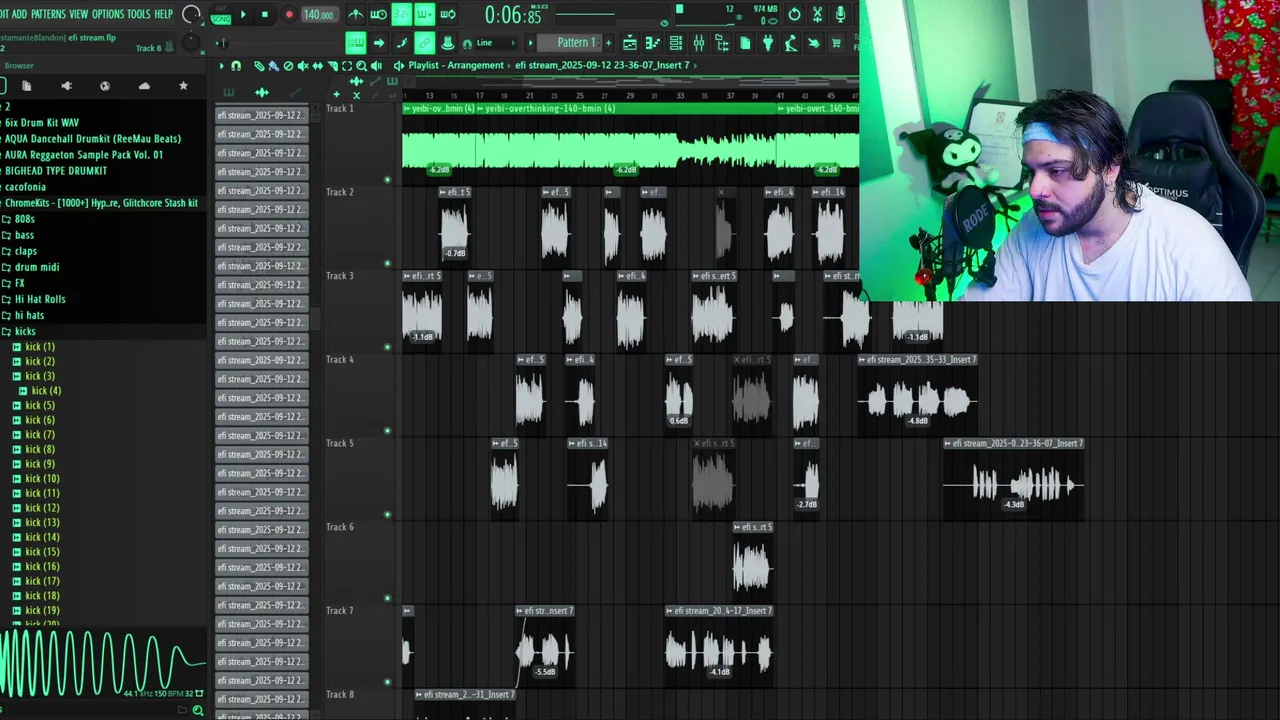Open the HELP menu
This screenshot has height=720, width=1280.
tap(163, 14)
